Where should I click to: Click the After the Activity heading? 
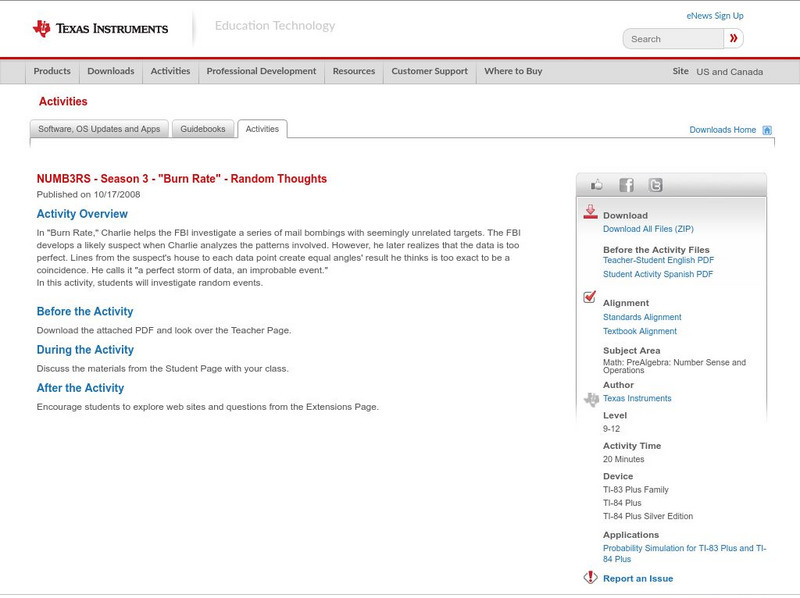80,388
